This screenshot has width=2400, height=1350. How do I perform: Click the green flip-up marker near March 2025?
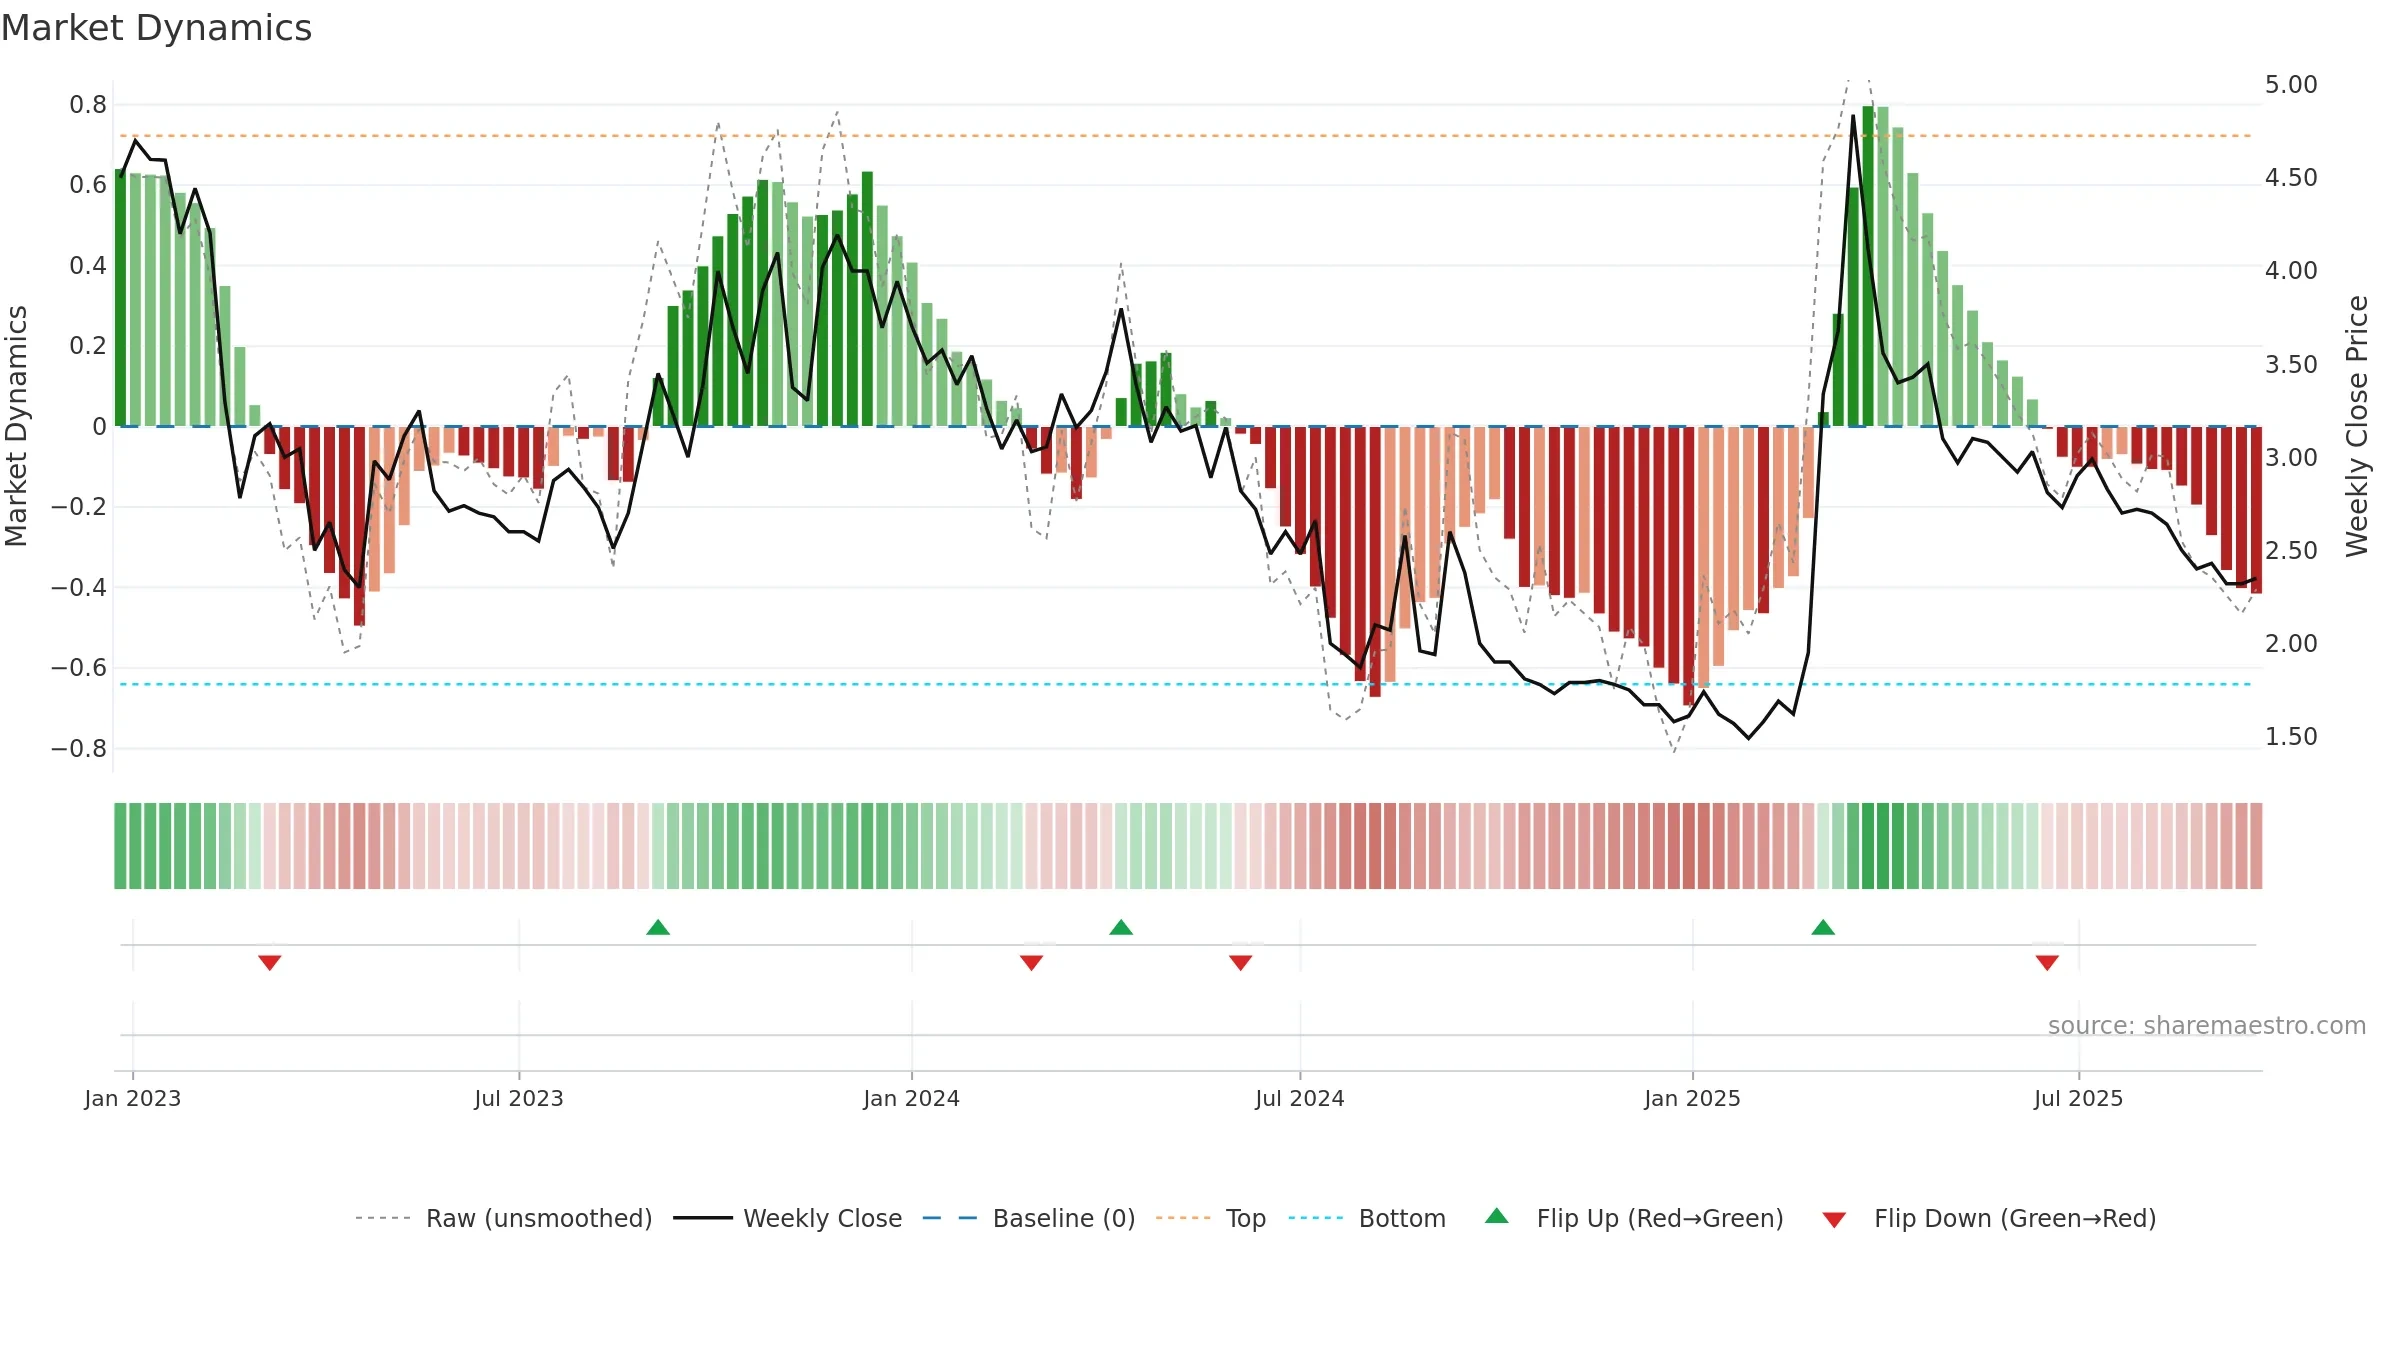click(1823, 927)
